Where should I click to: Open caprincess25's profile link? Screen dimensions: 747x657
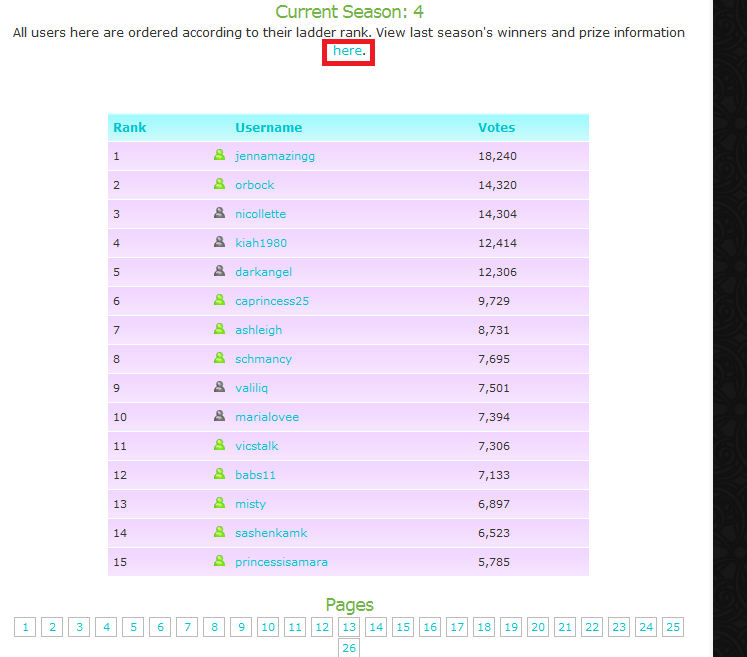(272, 302)
